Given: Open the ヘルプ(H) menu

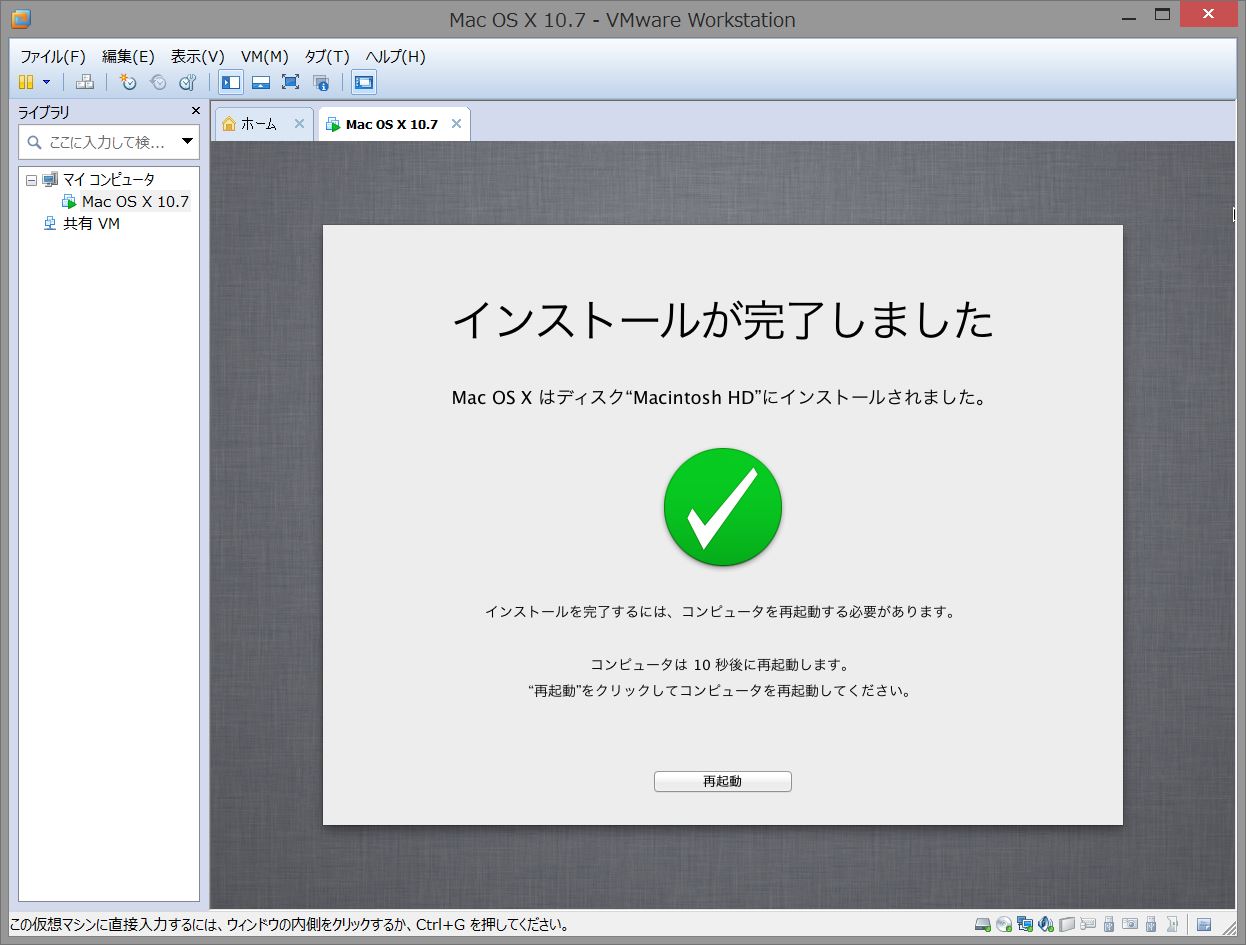Looking at the screenshot, I should 395,56.
